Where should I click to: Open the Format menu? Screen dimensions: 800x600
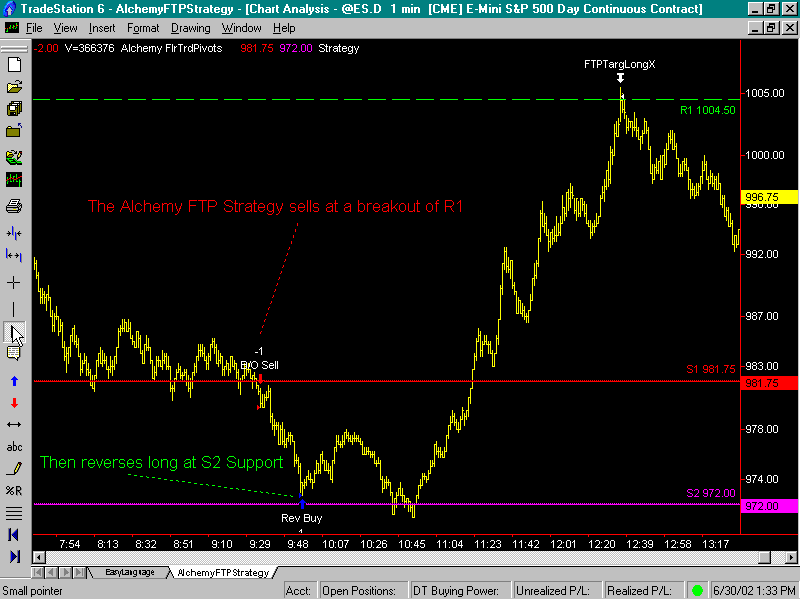(x=143, y=28)
